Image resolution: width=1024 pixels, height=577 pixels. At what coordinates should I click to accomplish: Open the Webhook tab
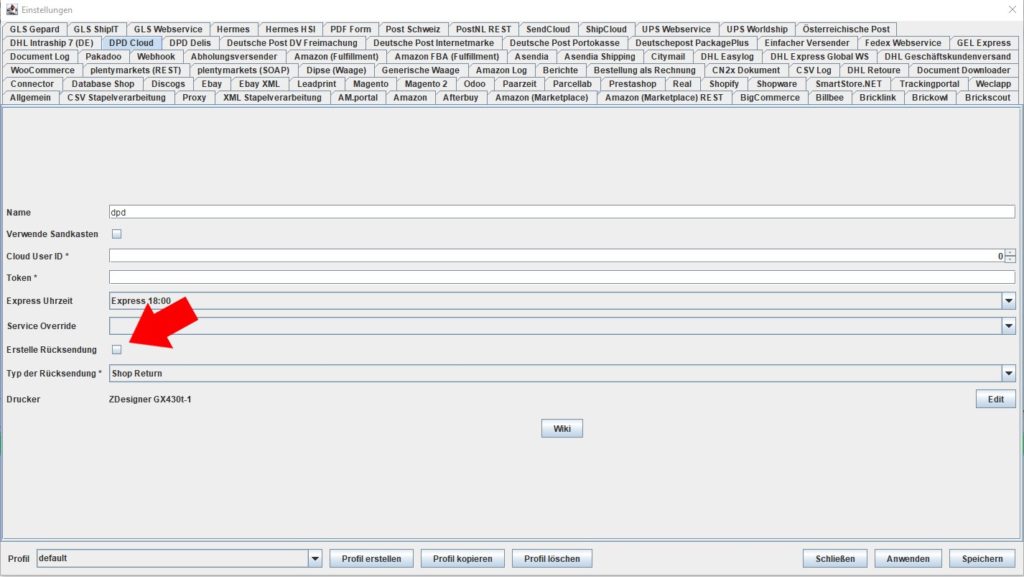(156, 57)
